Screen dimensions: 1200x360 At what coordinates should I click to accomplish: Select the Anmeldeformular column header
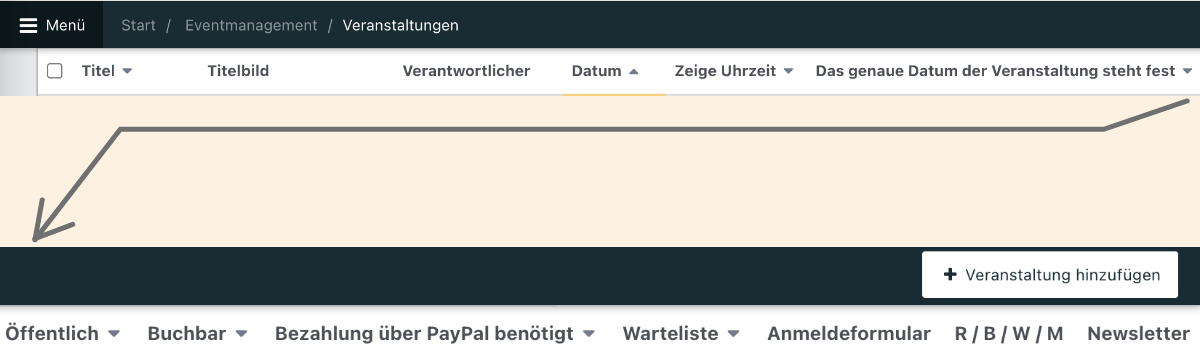coord(849,334)
